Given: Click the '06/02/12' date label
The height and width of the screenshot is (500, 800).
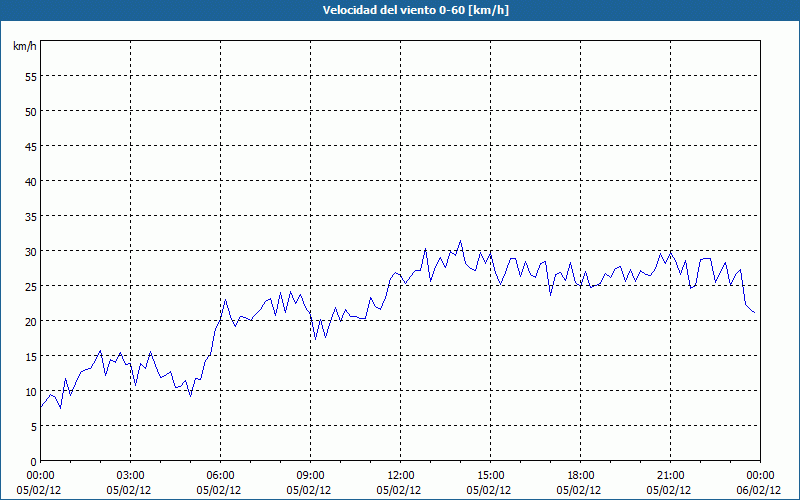Looking at the screenshot, I should pyautogui.click(x=759, y=490).
